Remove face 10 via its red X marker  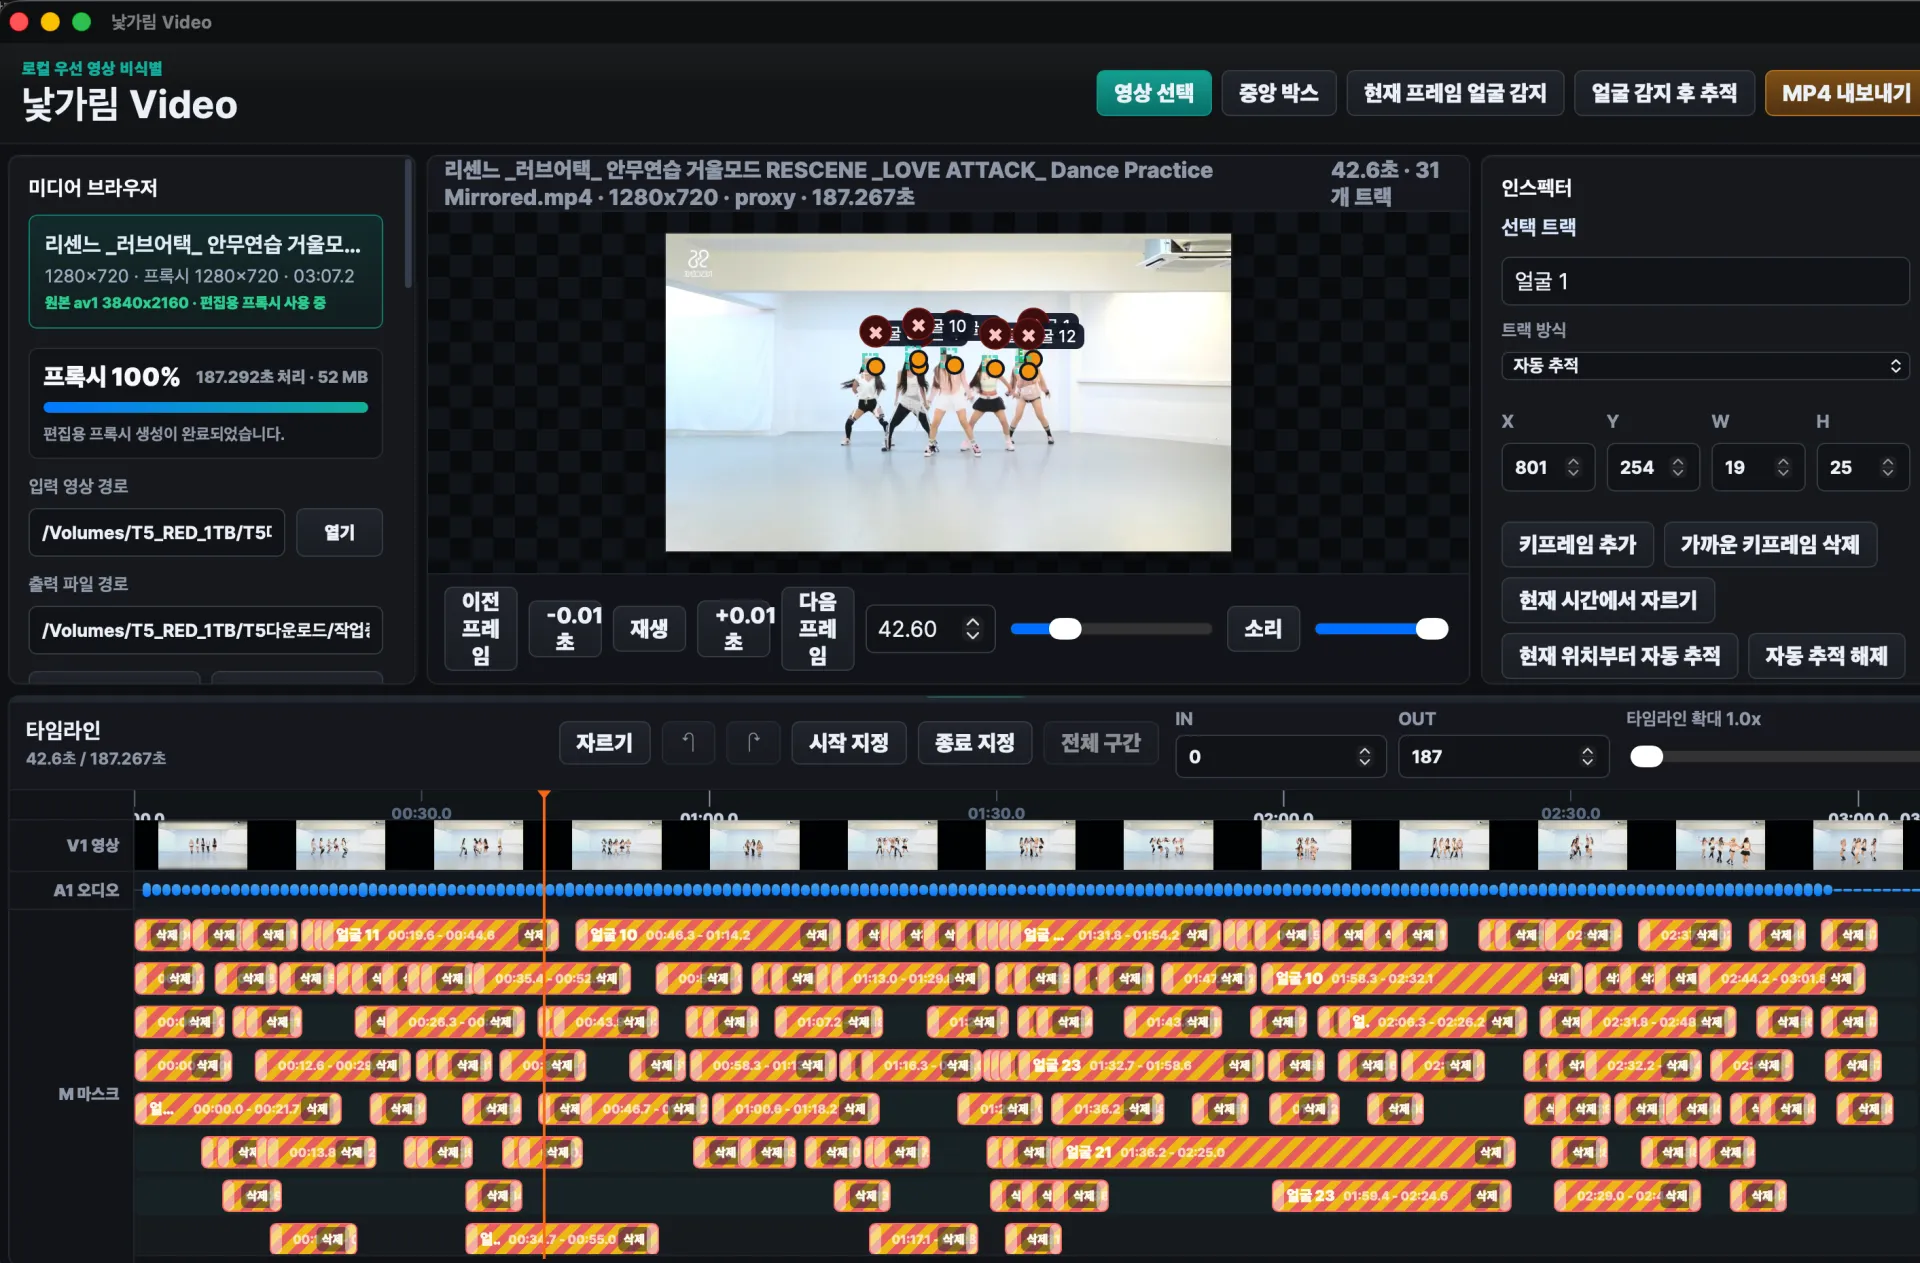coord(918,325)
